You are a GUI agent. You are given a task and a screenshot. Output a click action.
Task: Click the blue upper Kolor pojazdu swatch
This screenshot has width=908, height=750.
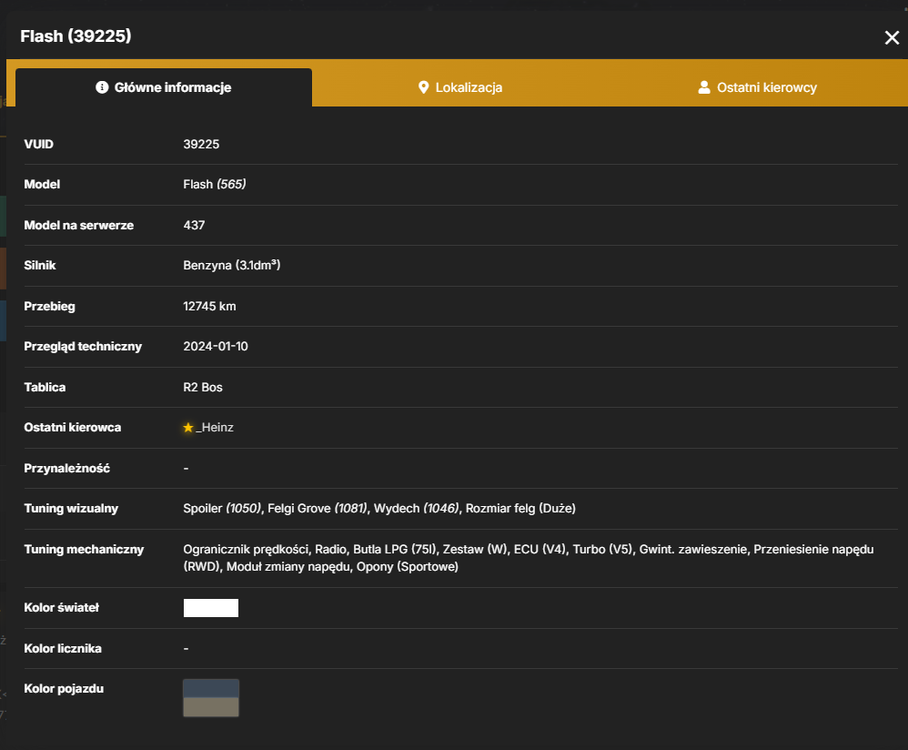click(x=211, y=689)
